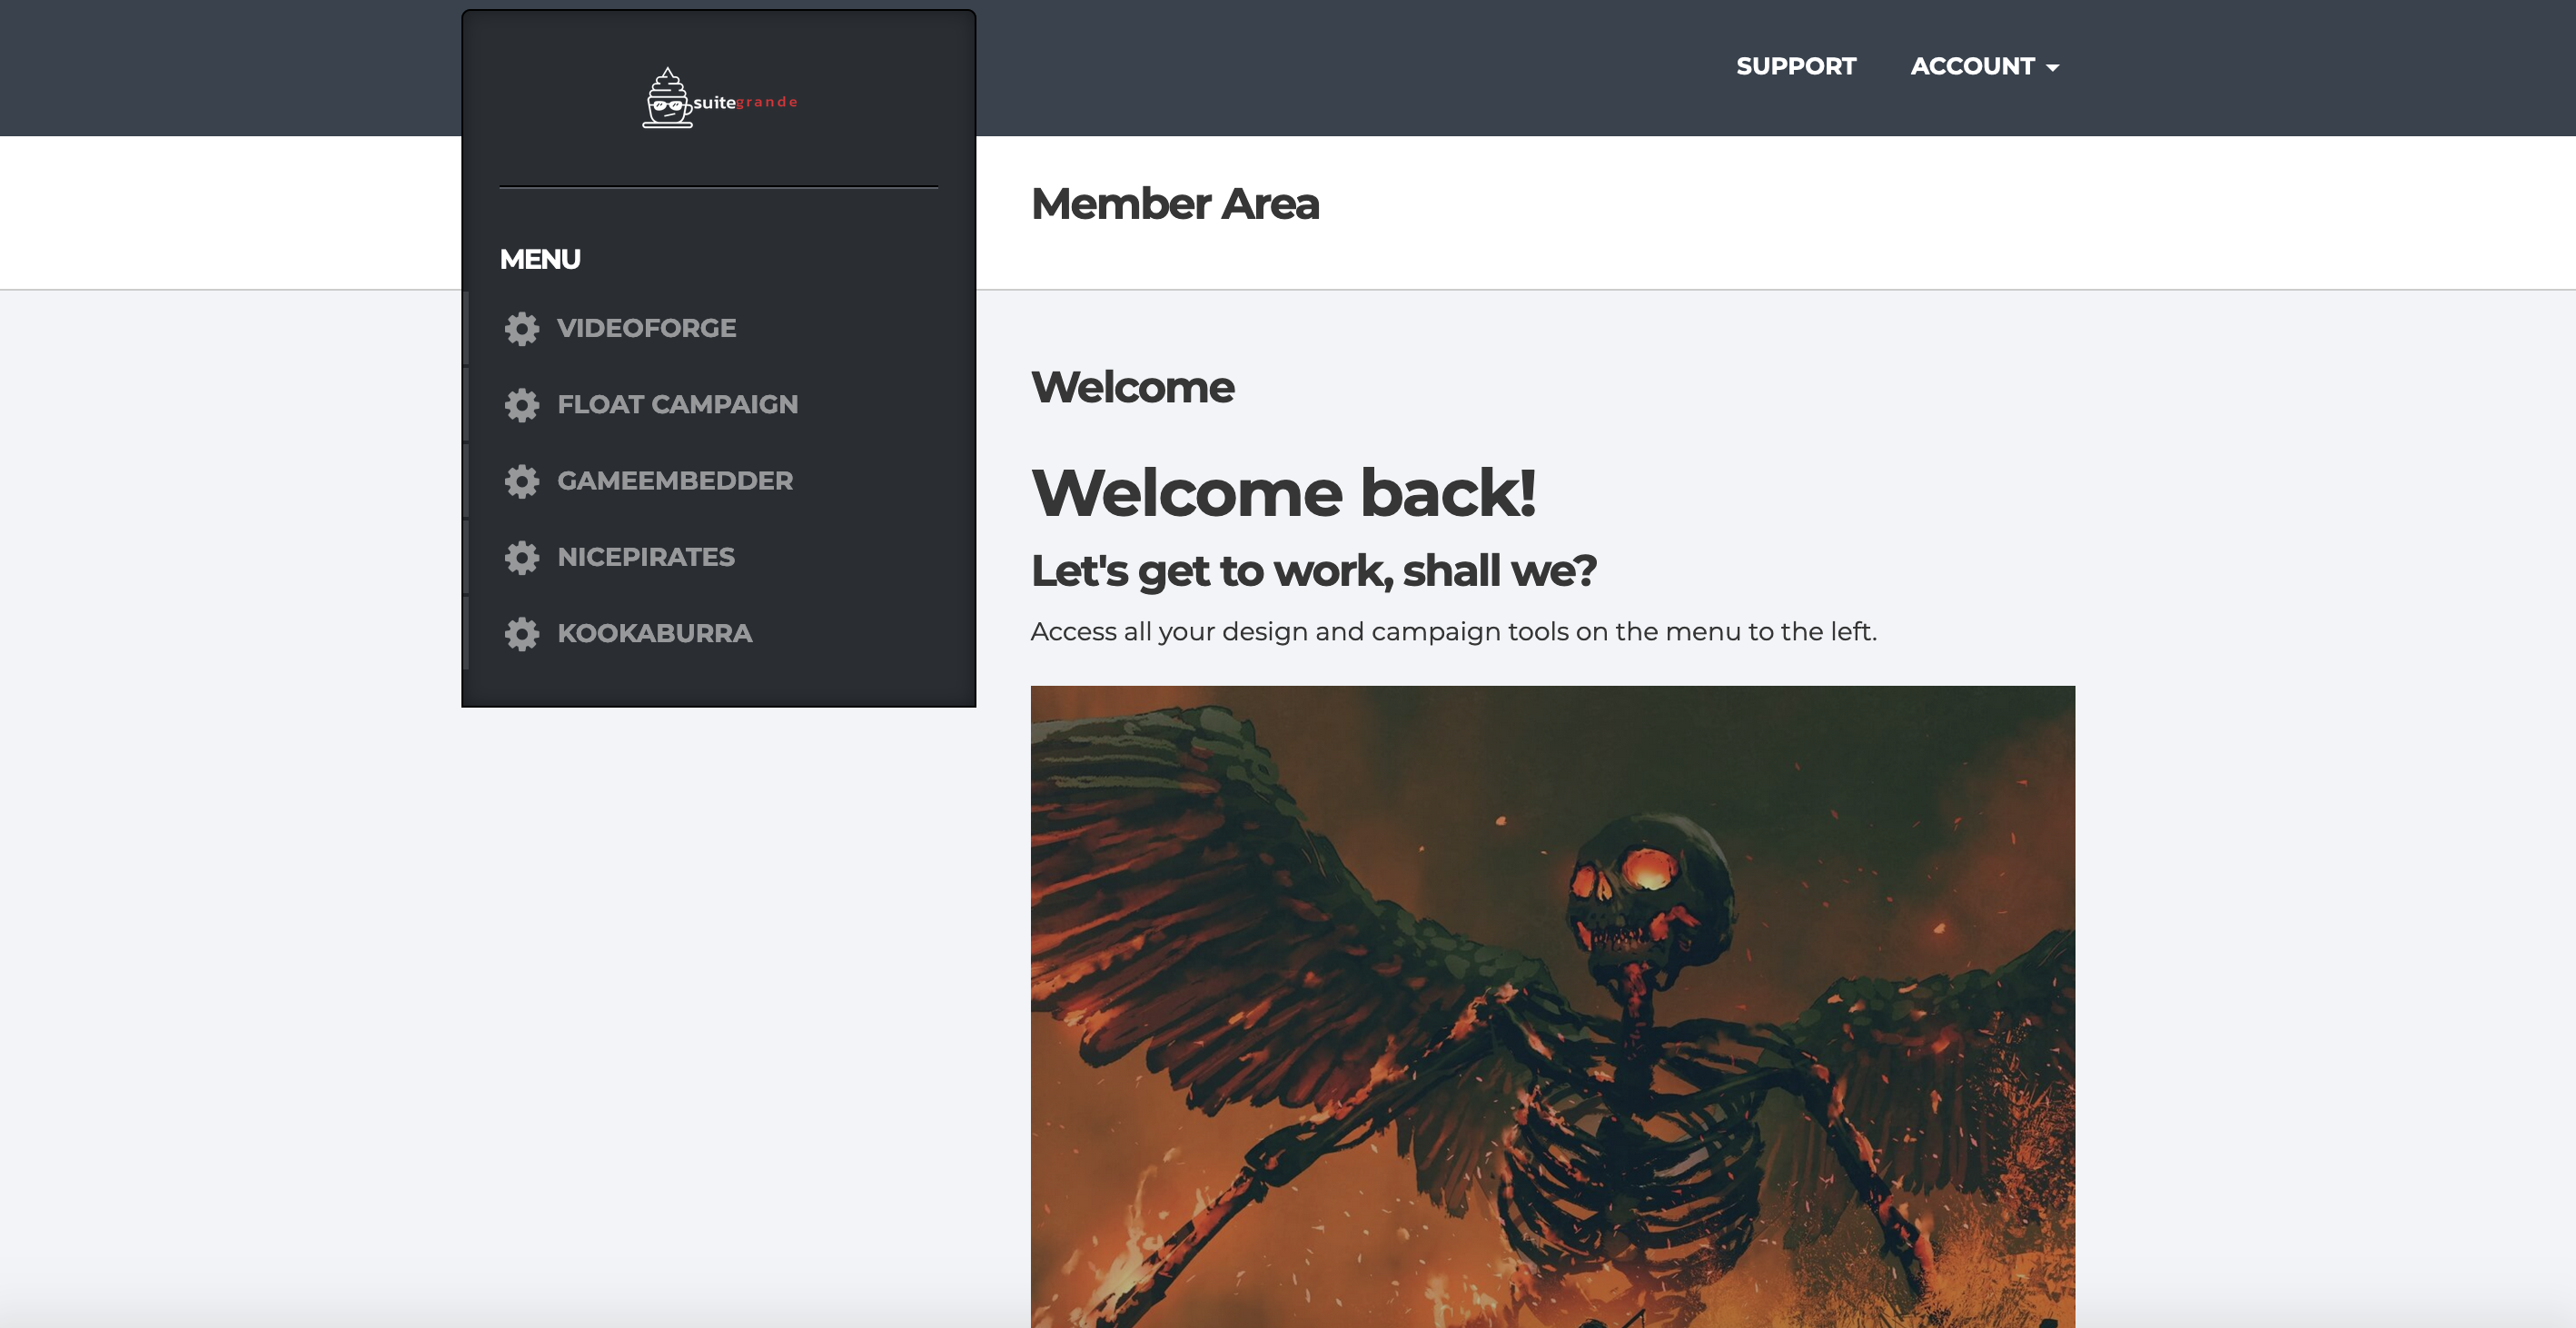
Task: Click the ACCOUNT dropdown caret arrow
Action: tap(2052, 68)
